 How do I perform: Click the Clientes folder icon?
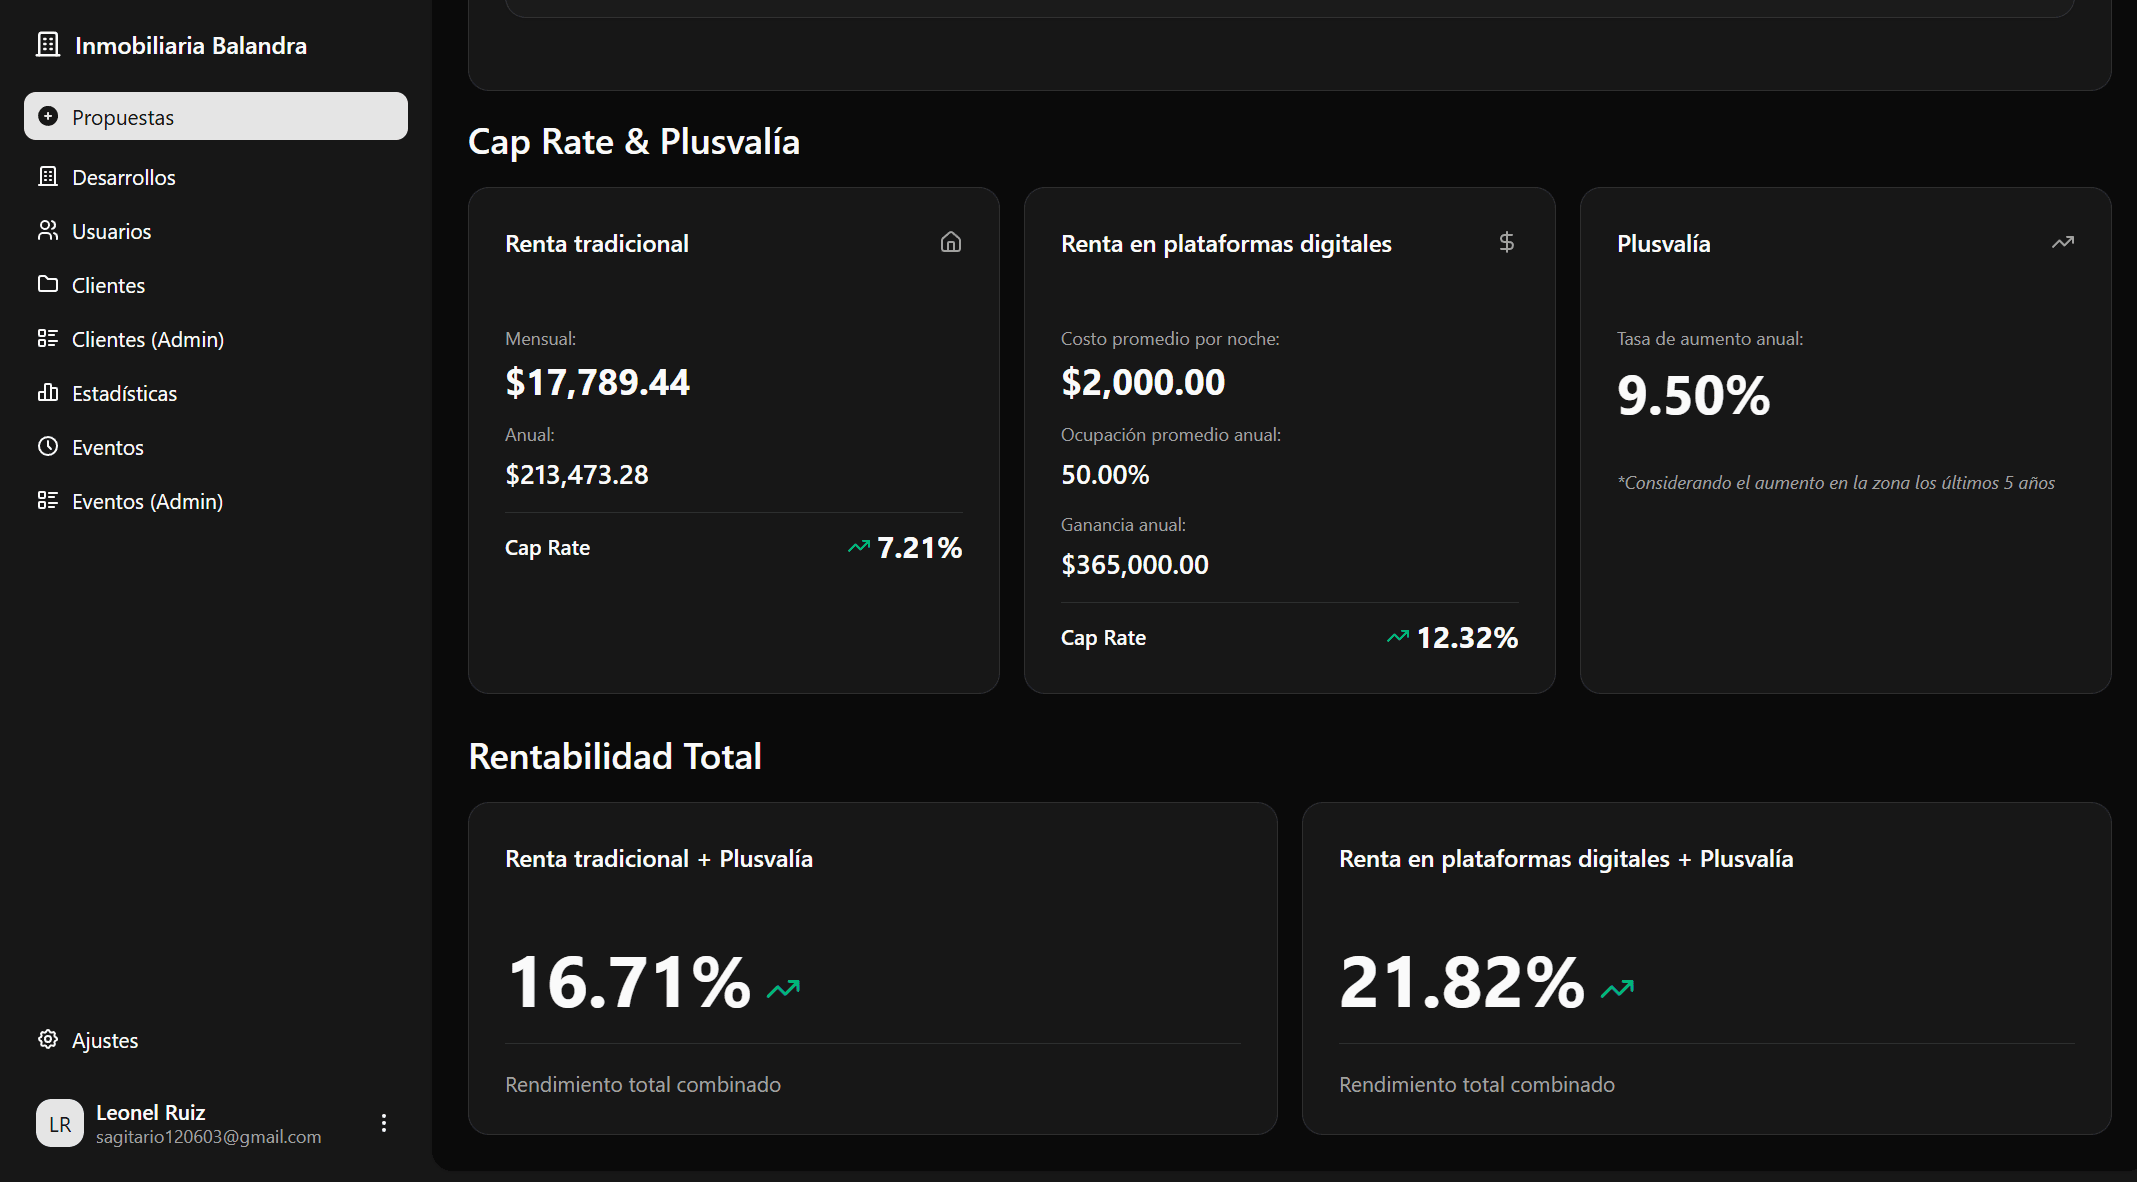(x=48, y=285)
